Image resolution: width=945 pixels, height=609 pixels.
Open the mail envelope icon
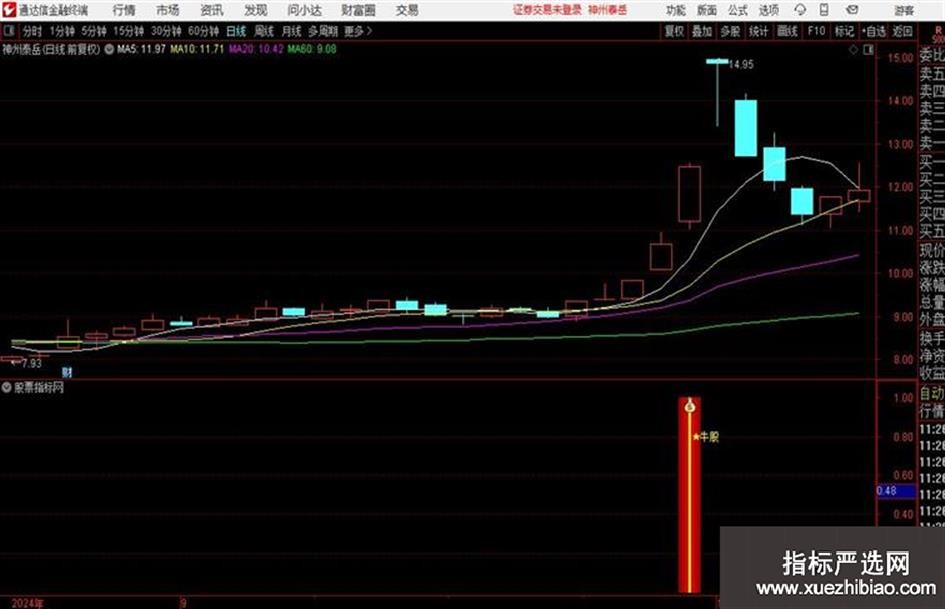(852, 10)
